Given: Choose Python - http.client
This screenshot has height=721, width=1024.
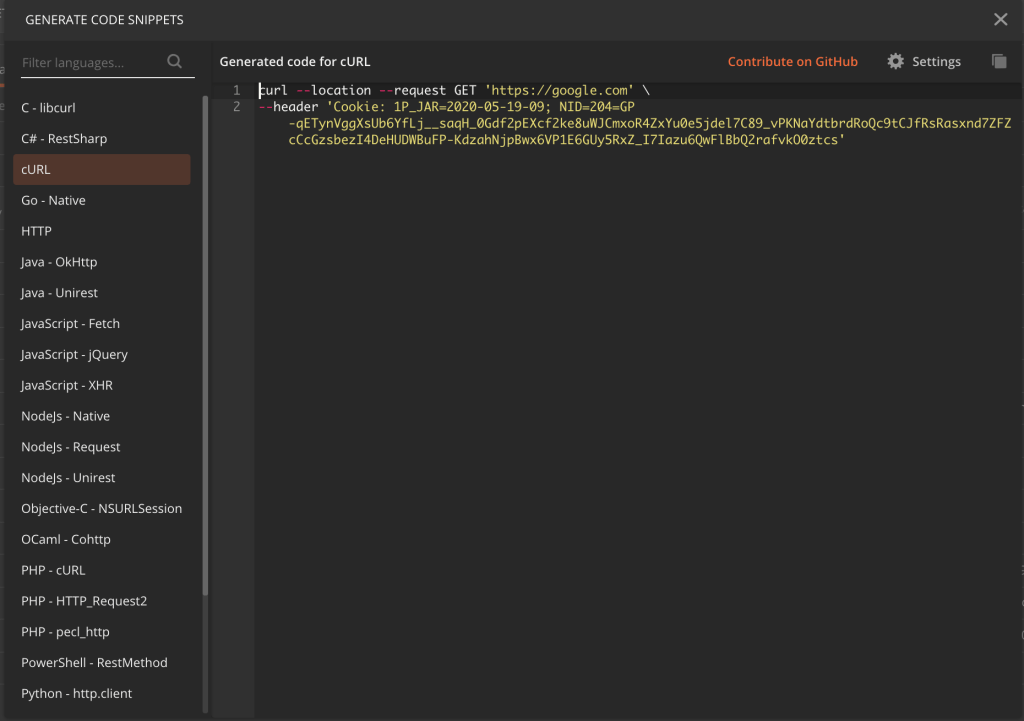Looking at the screenshot, I should (x=77, y=694).
